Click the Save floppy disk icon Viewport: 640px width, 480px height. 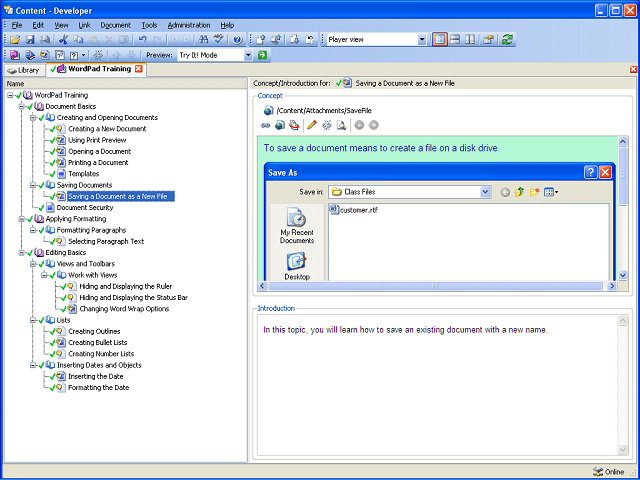[x=30, y=40]
